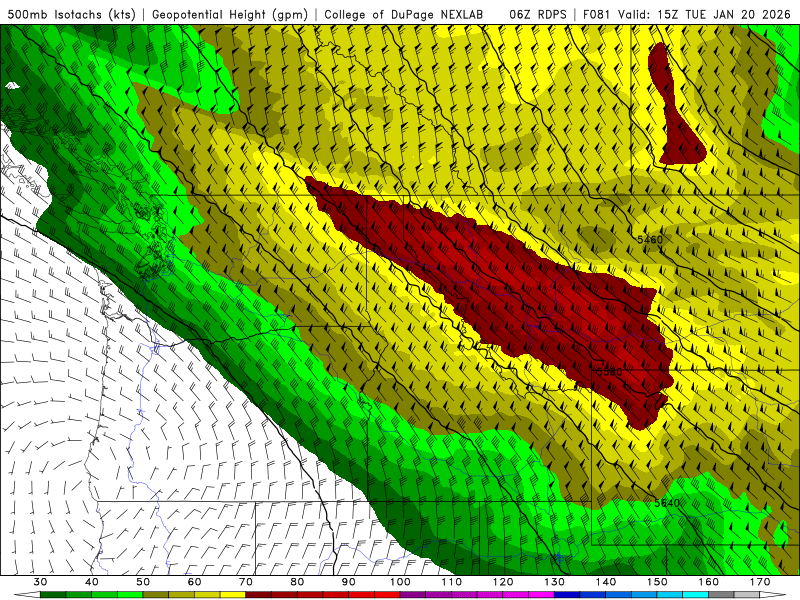Click the 70 knot color scale label

coord(246,582)
